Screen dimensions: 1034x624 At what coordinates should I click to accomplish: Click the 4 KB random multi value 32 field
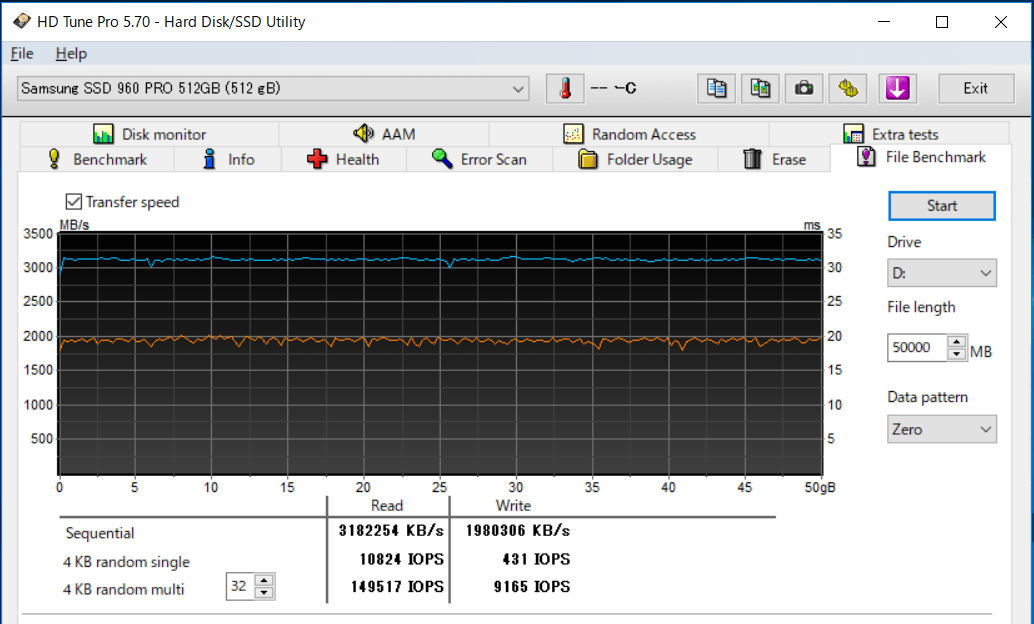[240, 586]
